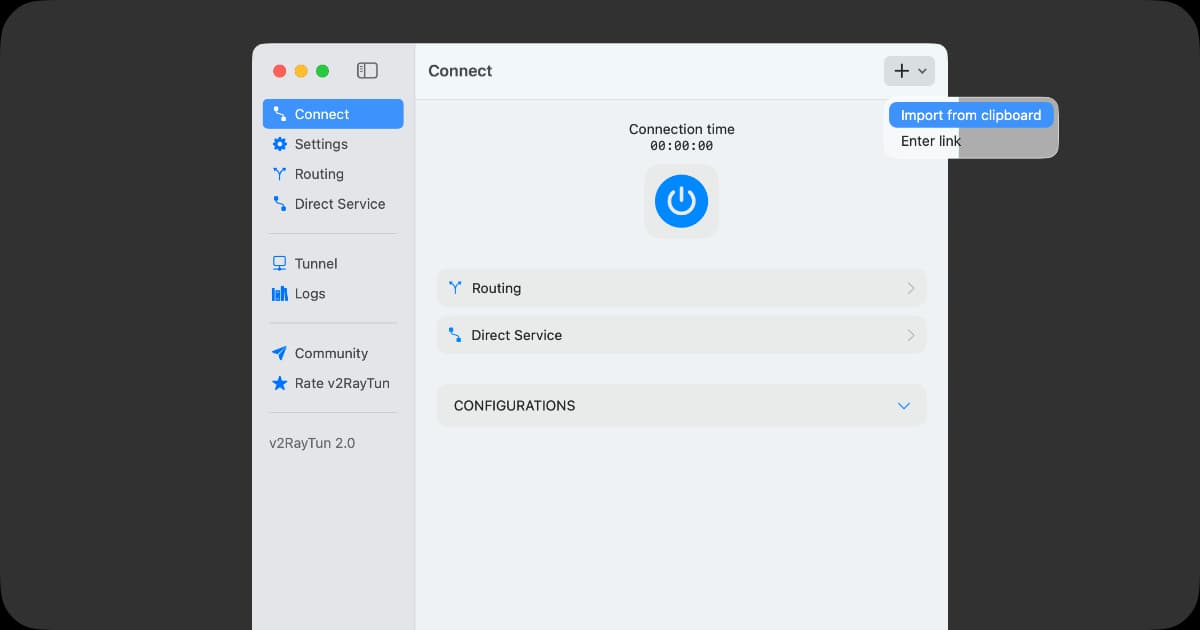Viewport: 1200px width, 630px height.
Task: Open the plus add-configuration dropdown
Action: [908, 71]
